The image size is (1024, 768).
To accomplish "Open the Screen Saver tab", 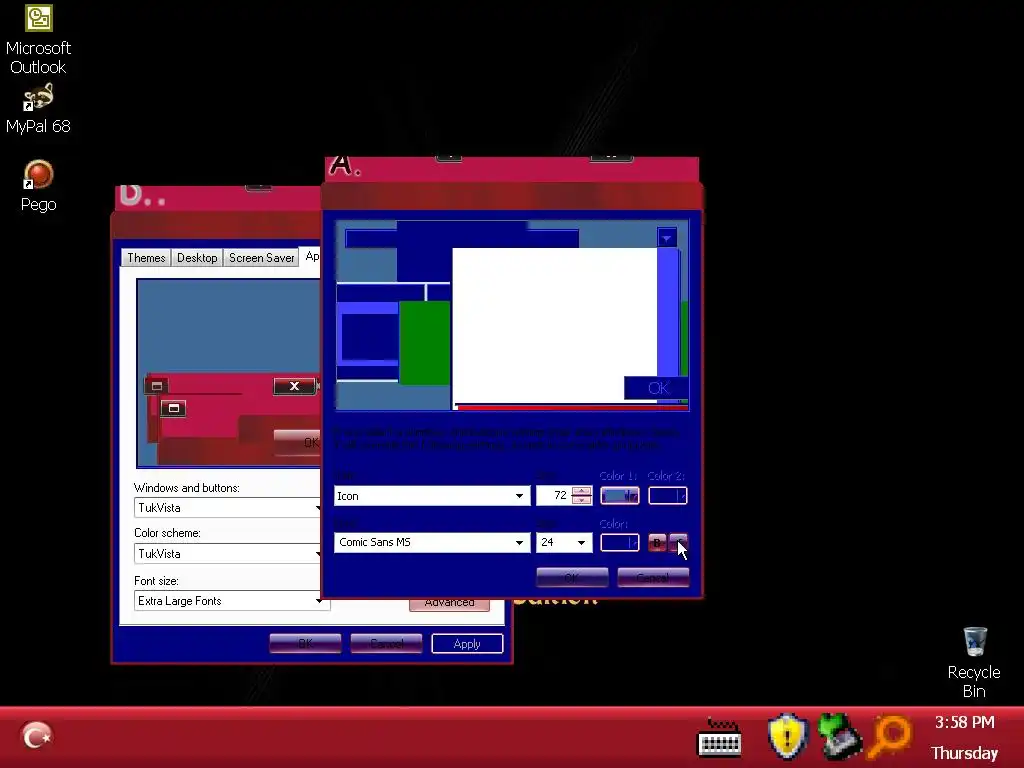I will (x=261, y=257).
